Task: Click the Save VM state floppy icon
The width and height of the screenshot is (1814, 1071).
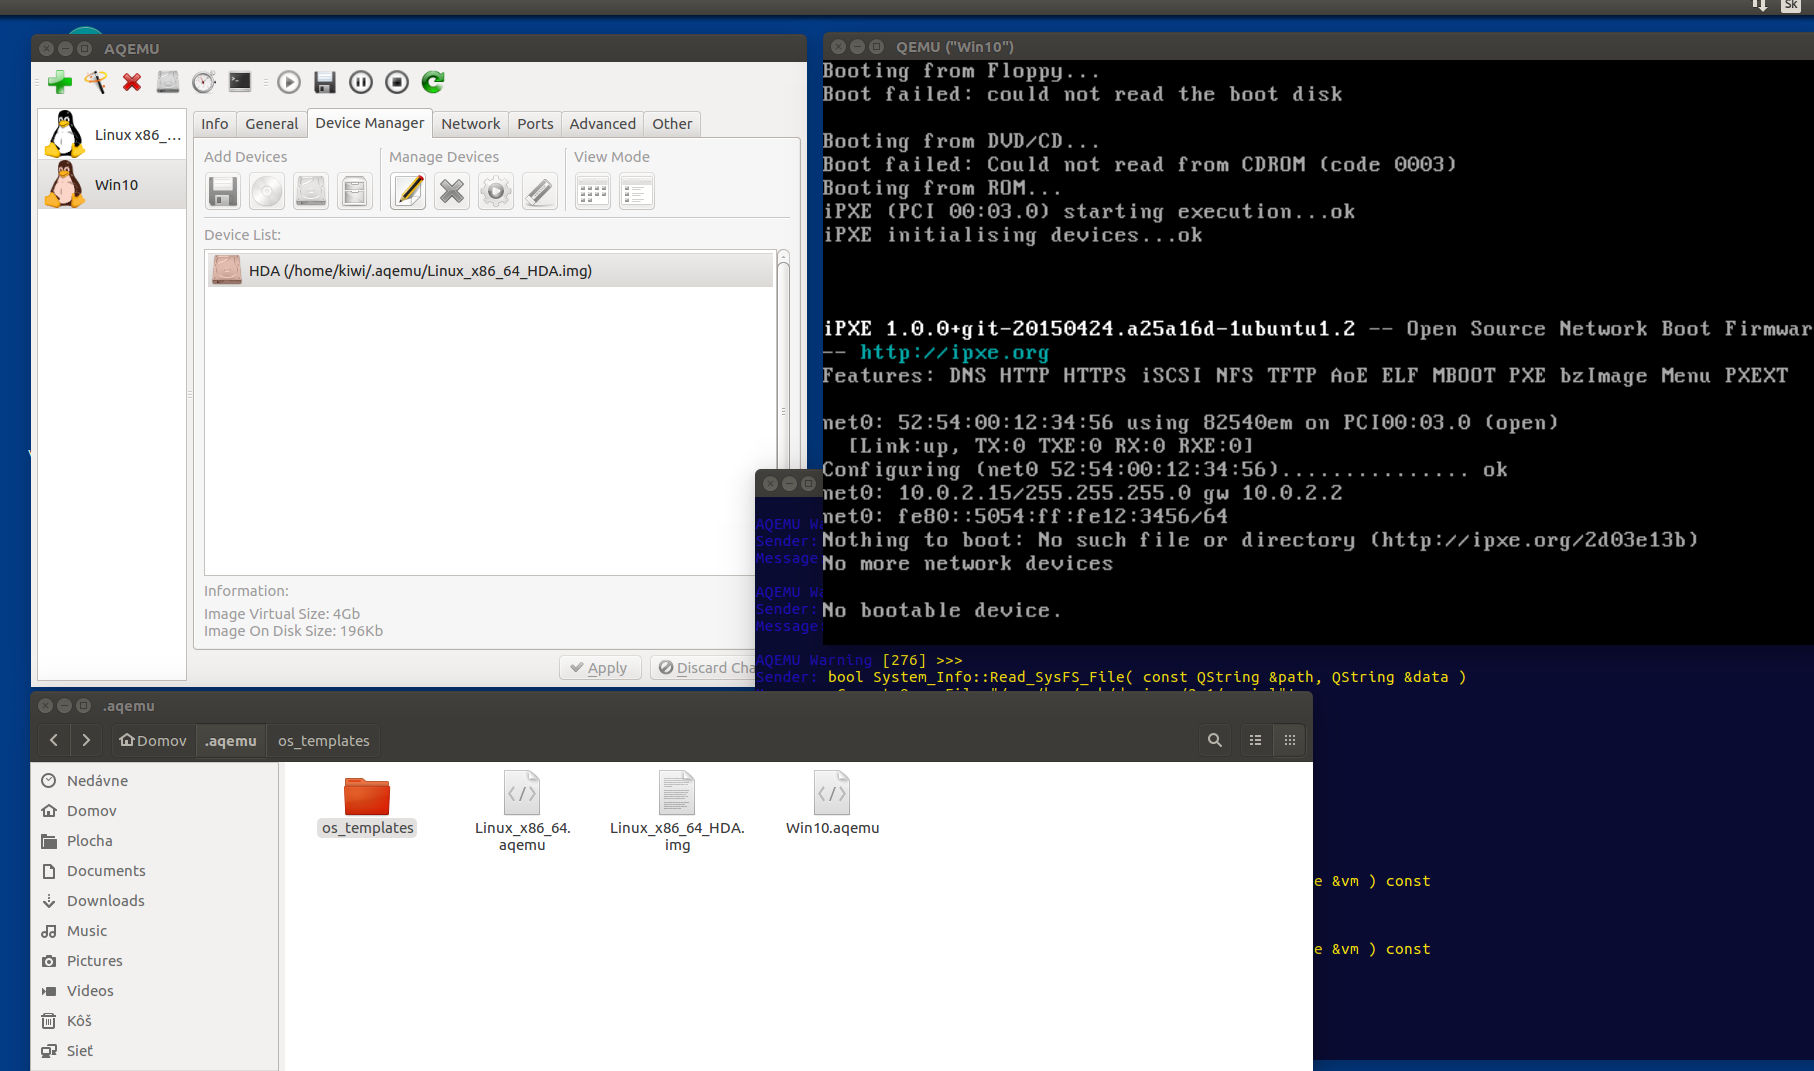Action: pyautogui.click(x=325, y=82)
